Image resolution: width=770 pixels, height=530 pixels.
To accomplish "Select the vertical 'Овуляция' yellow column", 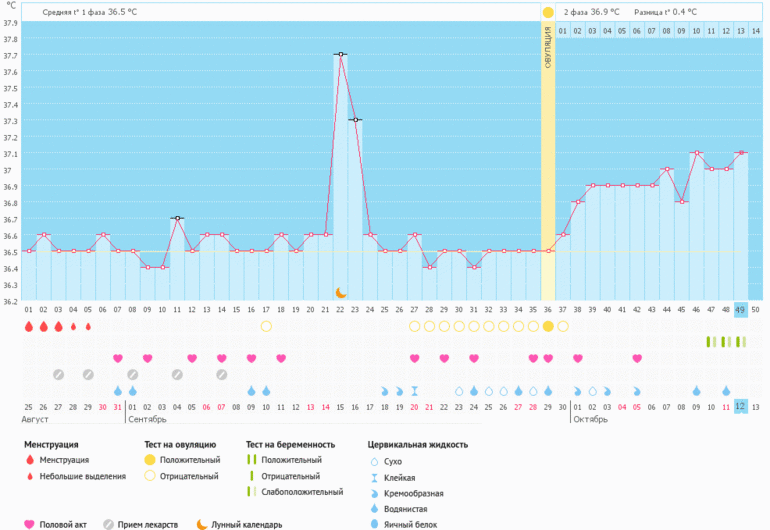I will click(547, 160).
